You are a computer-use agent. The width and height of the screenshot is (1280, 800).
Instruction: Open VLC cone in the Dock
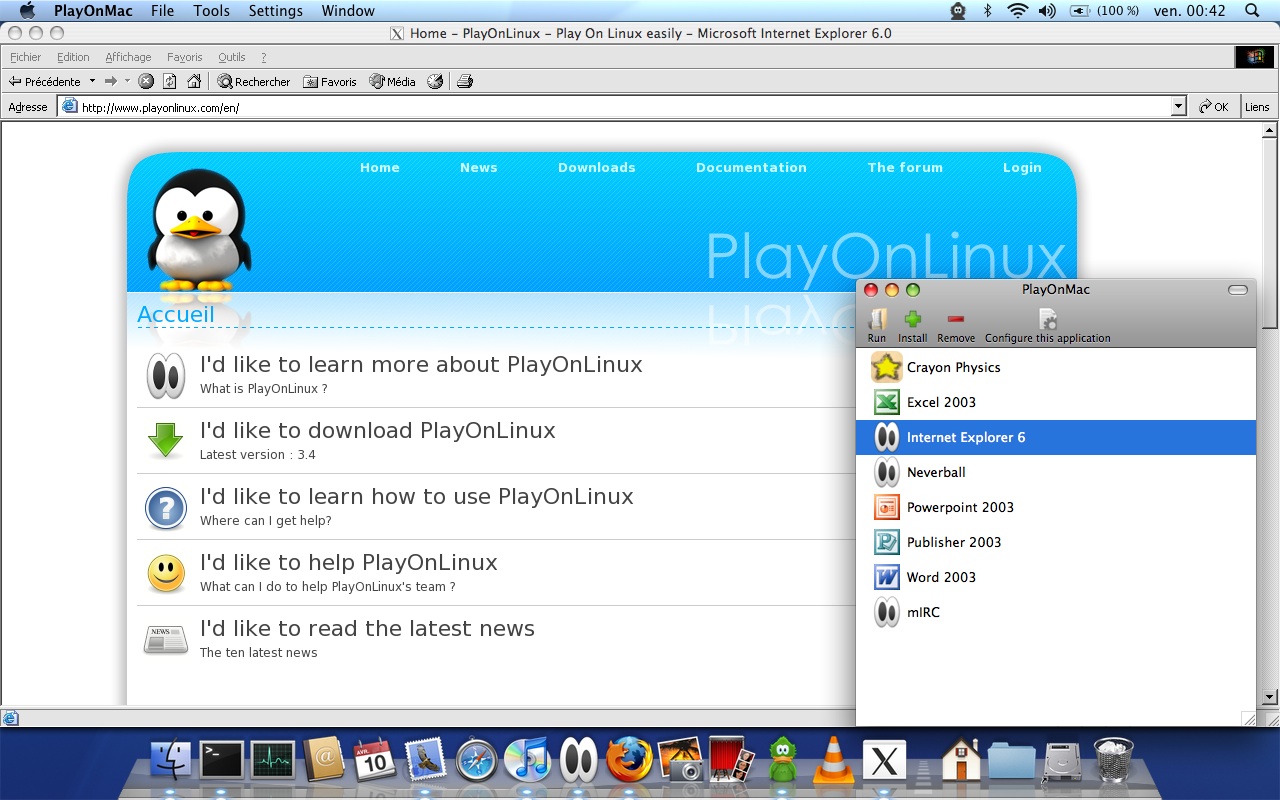[833, 760]
